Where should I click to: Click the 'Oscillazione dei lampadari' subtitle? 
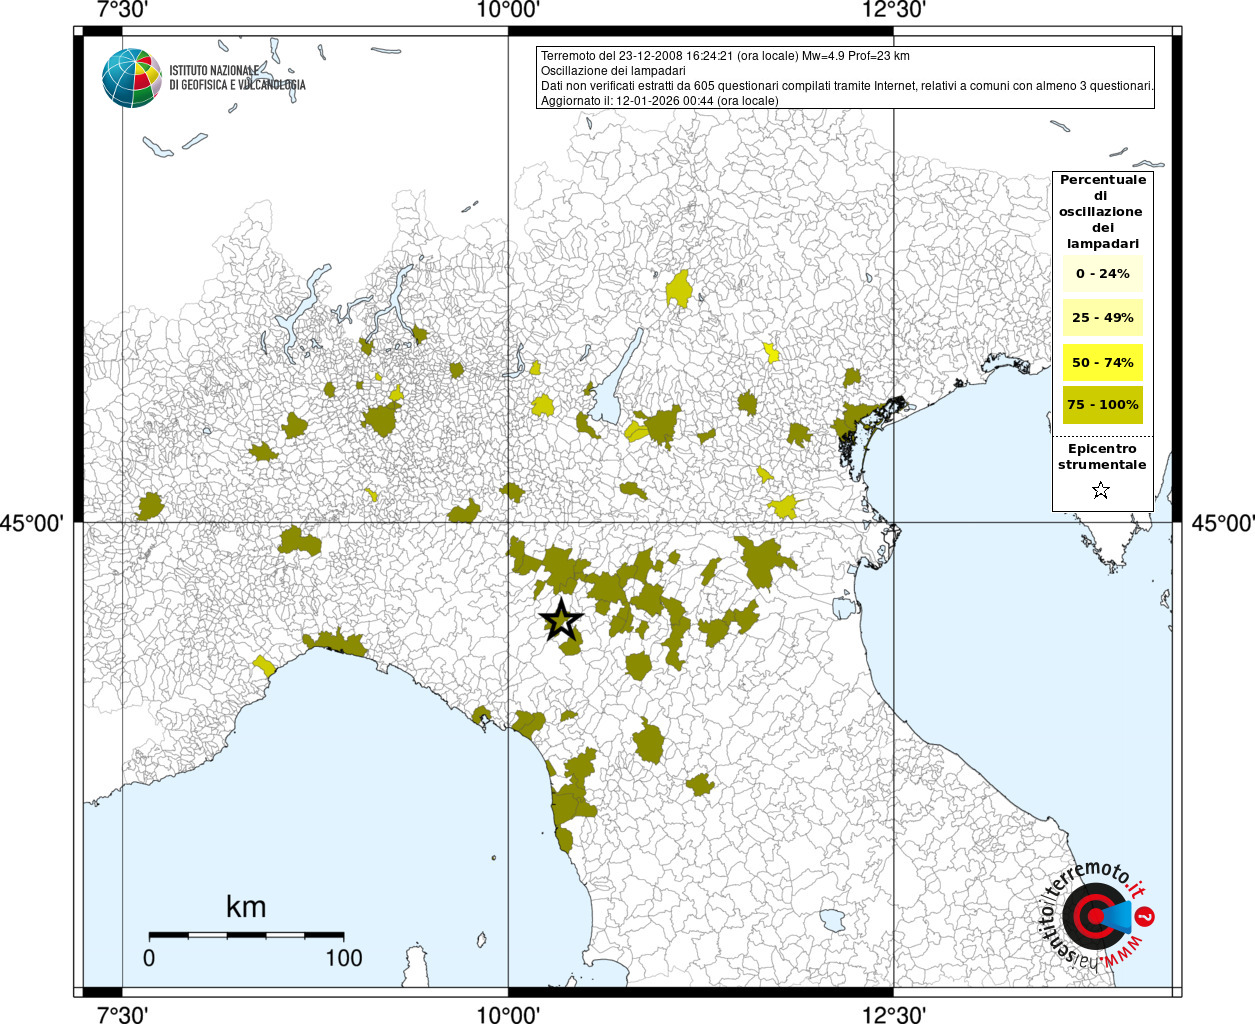pos(613,71)
